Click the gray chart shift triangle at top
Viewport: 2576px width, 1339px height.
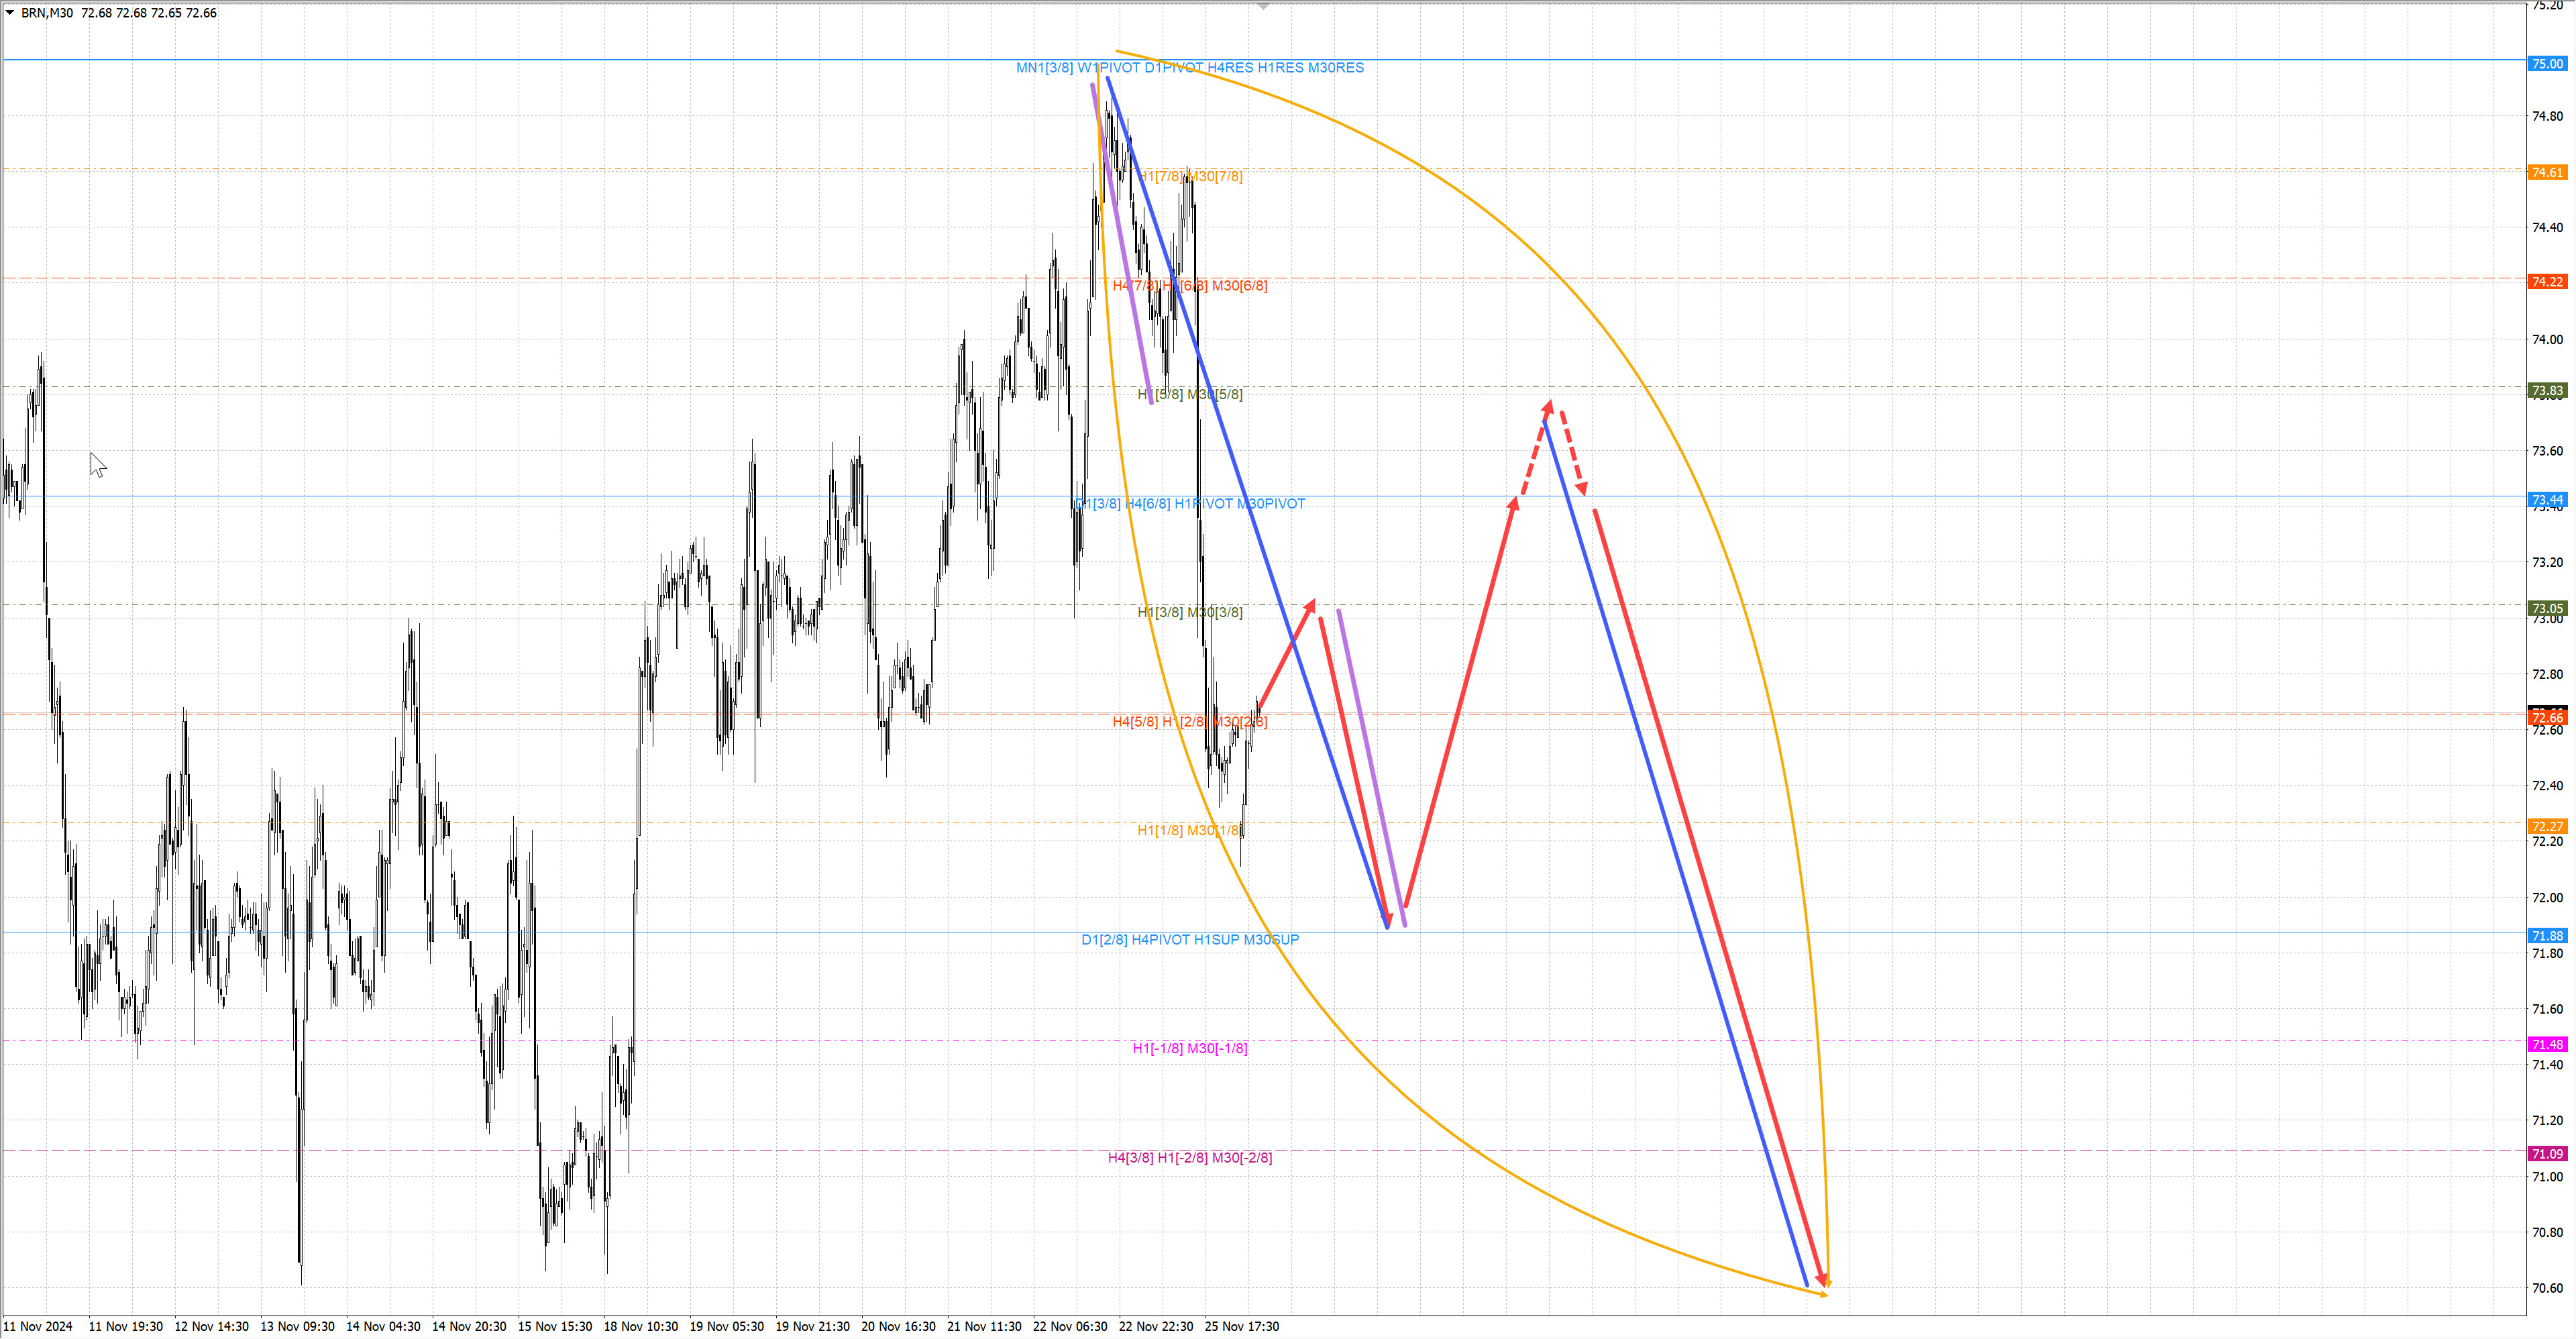(x=1263, y=7)
